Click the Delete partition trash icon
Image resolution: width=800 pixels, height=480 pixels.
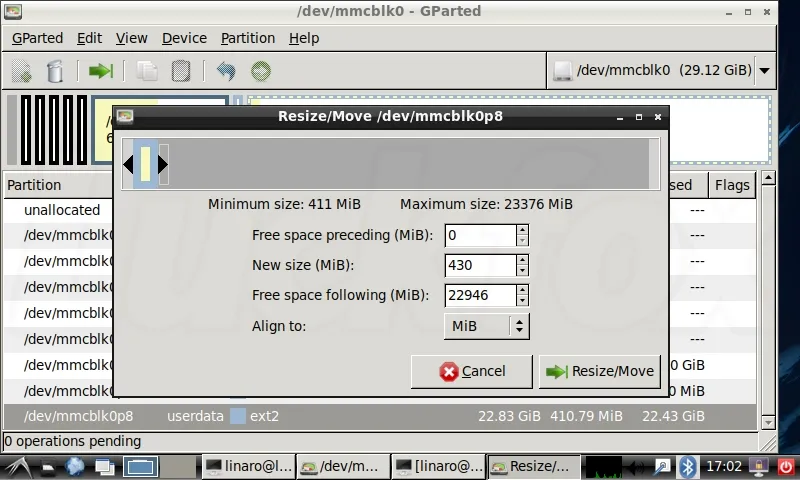pyautogui.click(x=55, y=71)
